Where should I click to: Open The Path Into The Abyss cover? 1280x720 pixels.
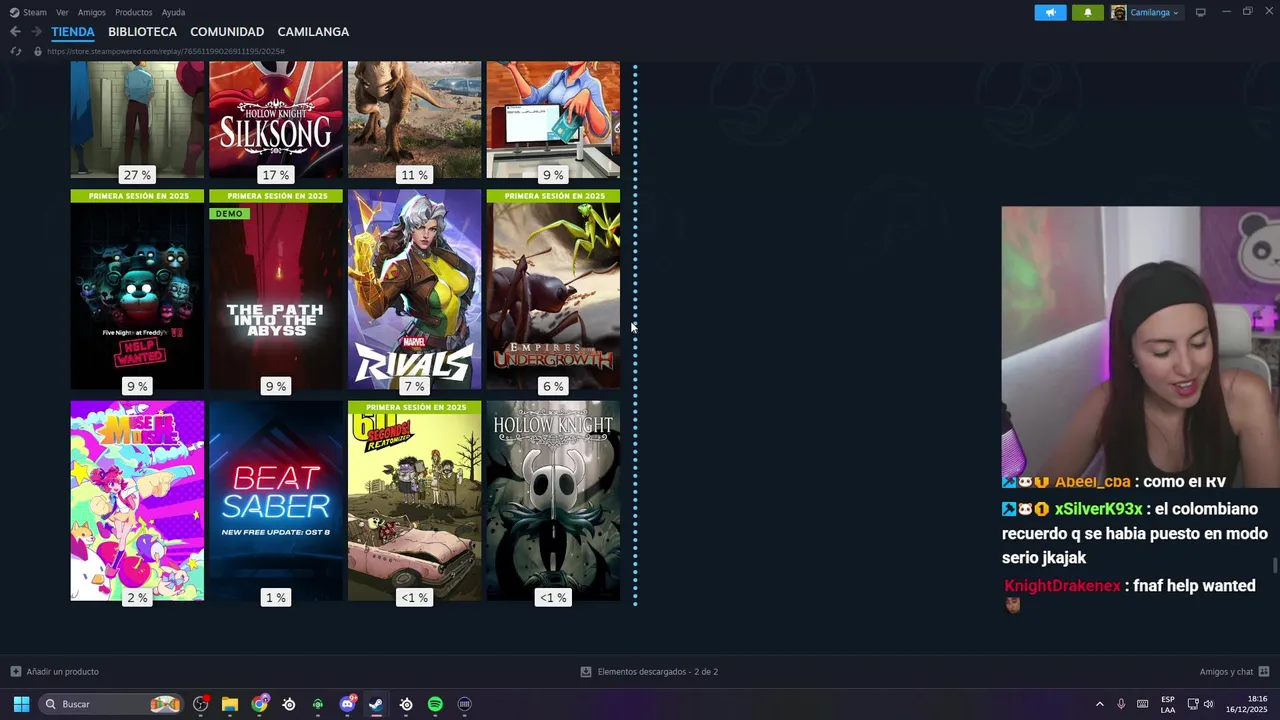[276, 295]
